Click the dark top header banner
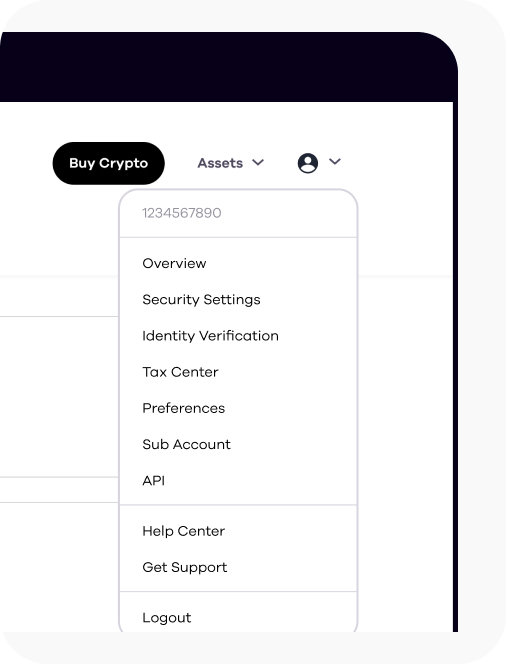506x664 pixels. click(x=227, y=67)
